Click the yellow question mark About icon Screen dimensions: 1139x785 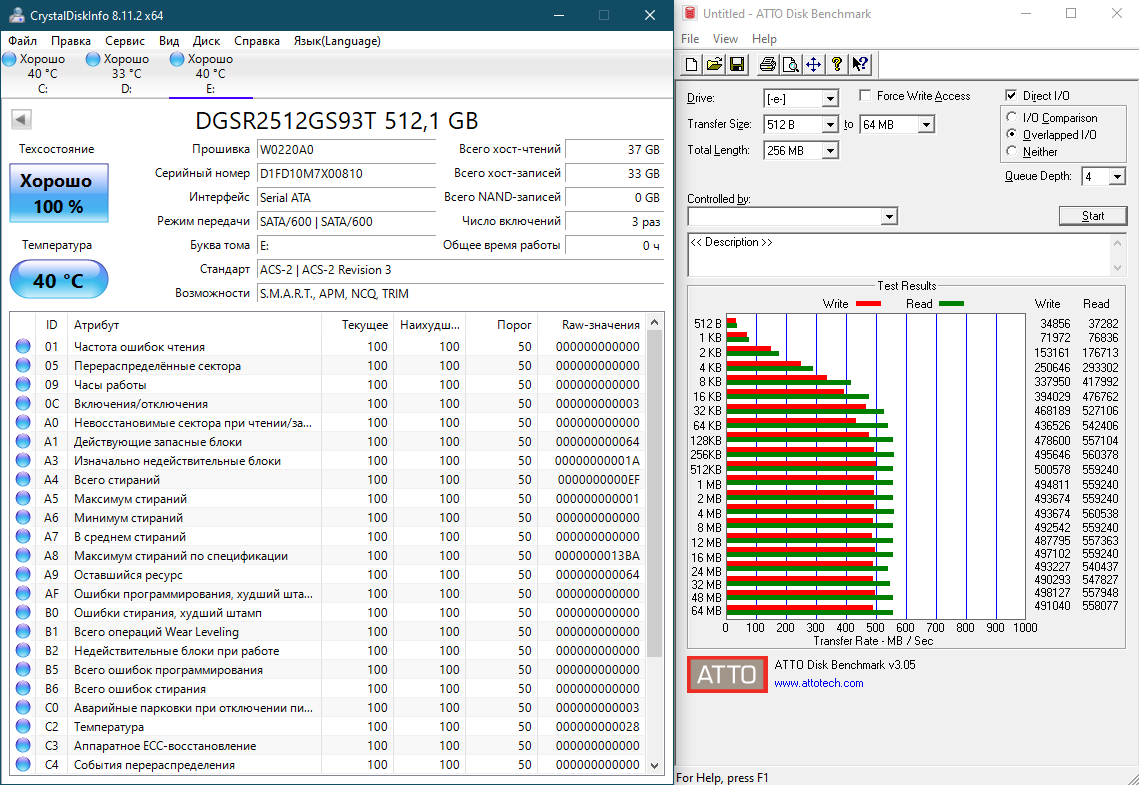coord(836,65)
